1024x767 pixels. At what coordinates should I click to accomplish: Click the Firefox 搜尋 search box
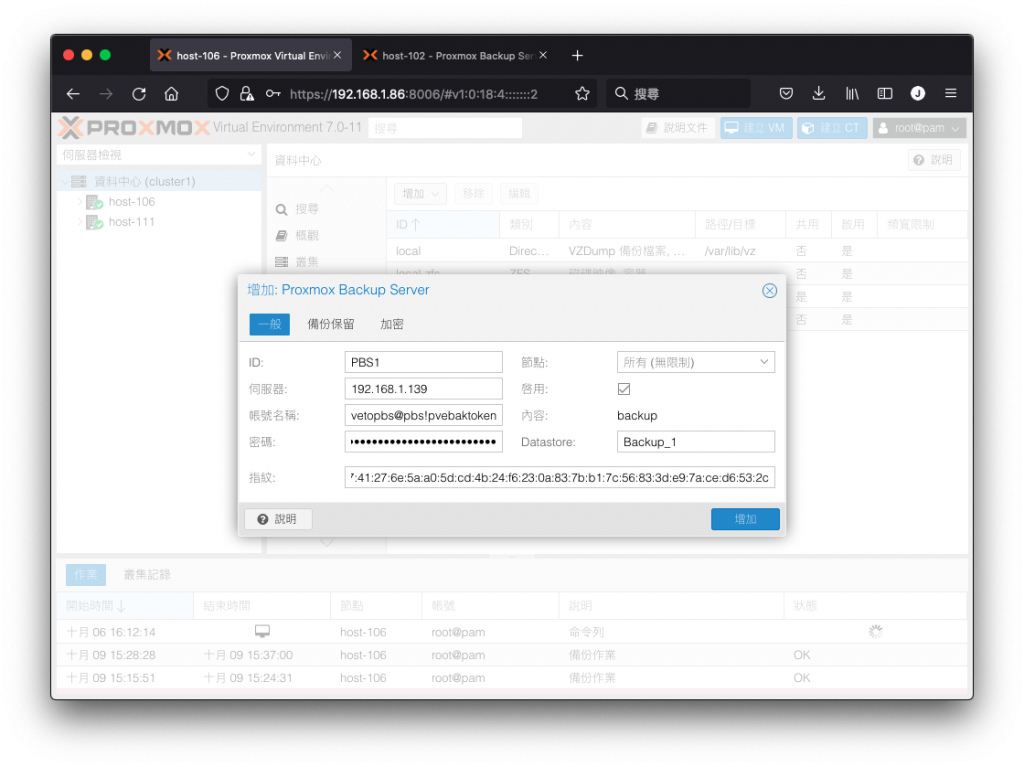point(678,94)
